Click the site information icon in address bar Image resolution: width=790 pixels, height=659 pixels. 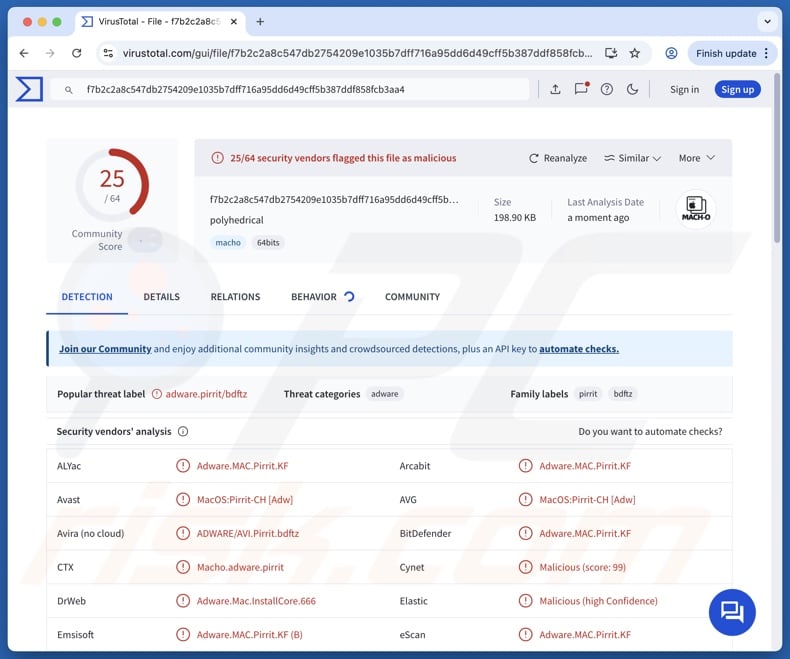pyautogui.click(x=108, y=53)
